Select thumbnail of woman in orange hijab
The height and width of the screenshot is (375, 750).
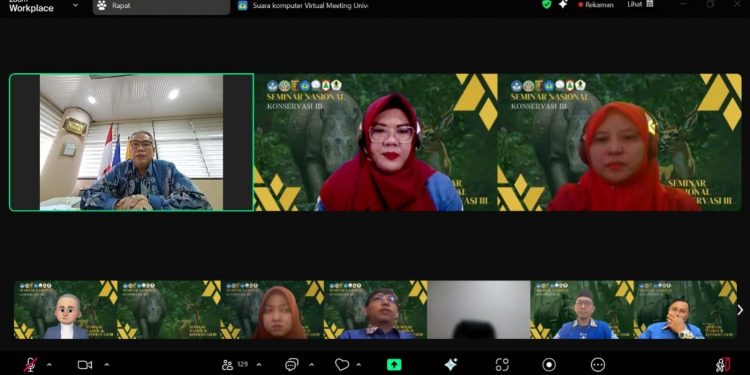tap(272, 309)
